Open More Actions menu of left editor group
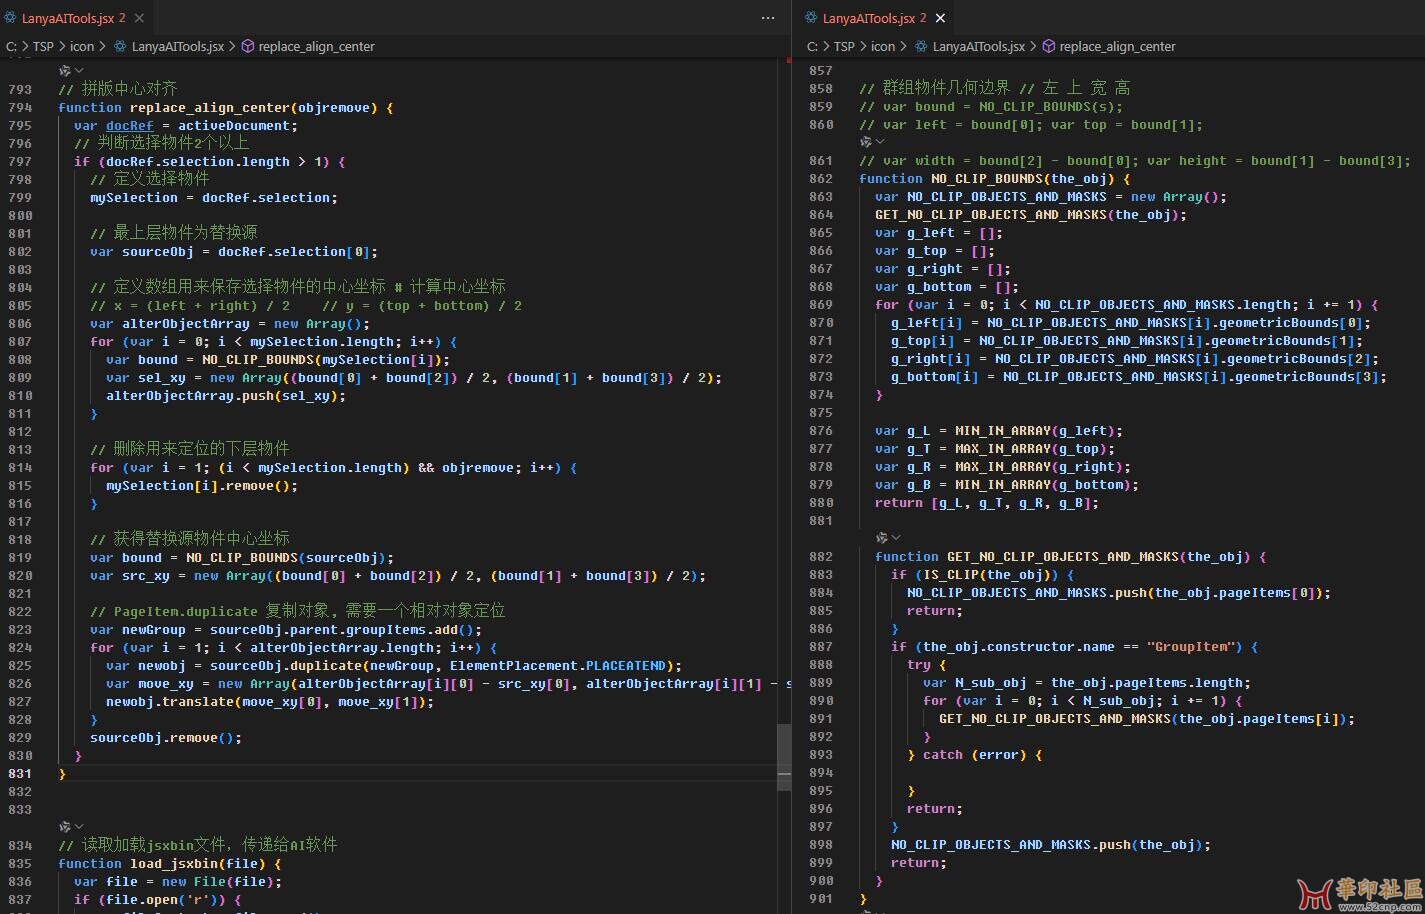Viewport: 1425px width, 914px height. pos(768,18)
